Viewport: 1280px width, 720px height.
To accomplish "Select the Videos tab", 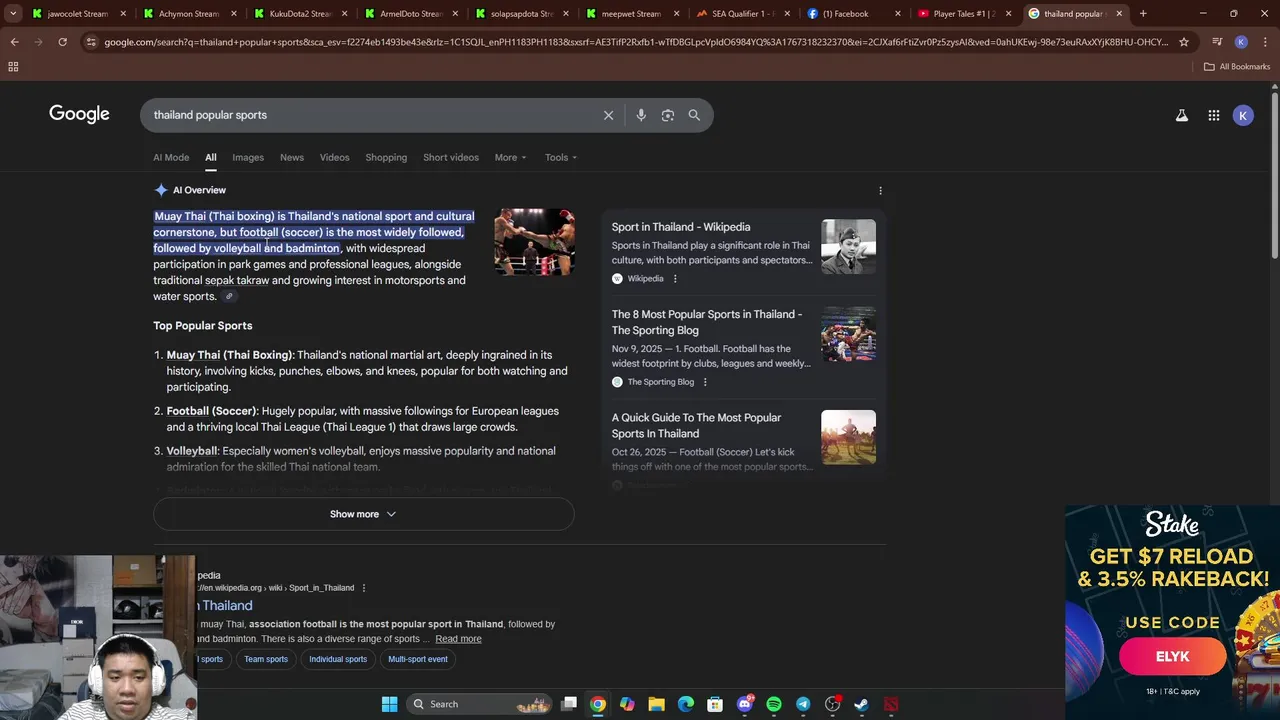I will [x=335, y=158].
